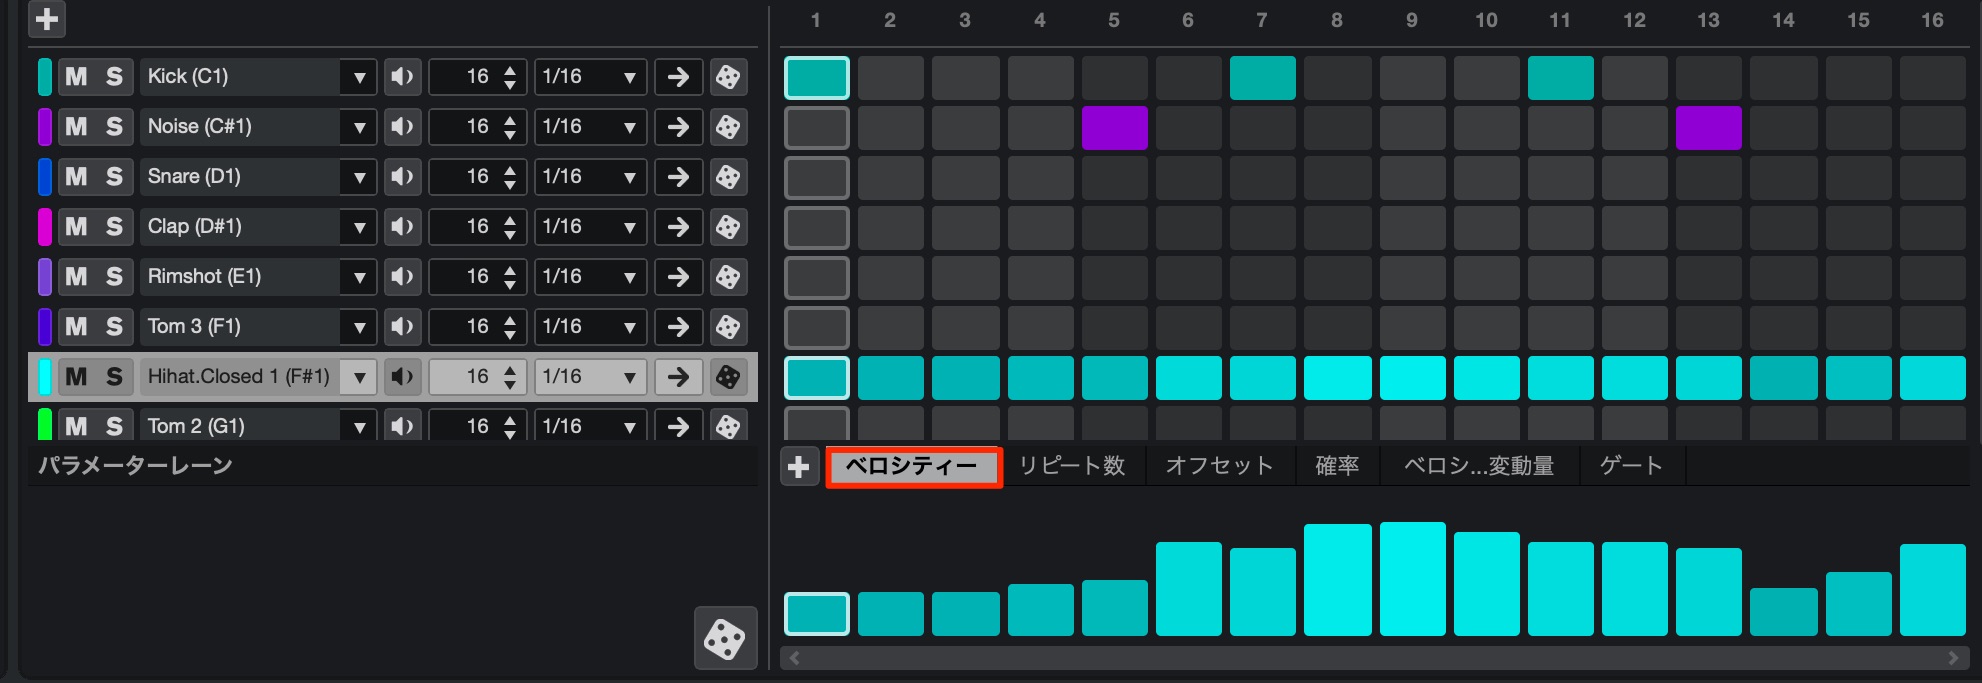Open the Noise (C#1) instrument dropdown
This screenshot has height=683, width=1982.
coord(358,127)
